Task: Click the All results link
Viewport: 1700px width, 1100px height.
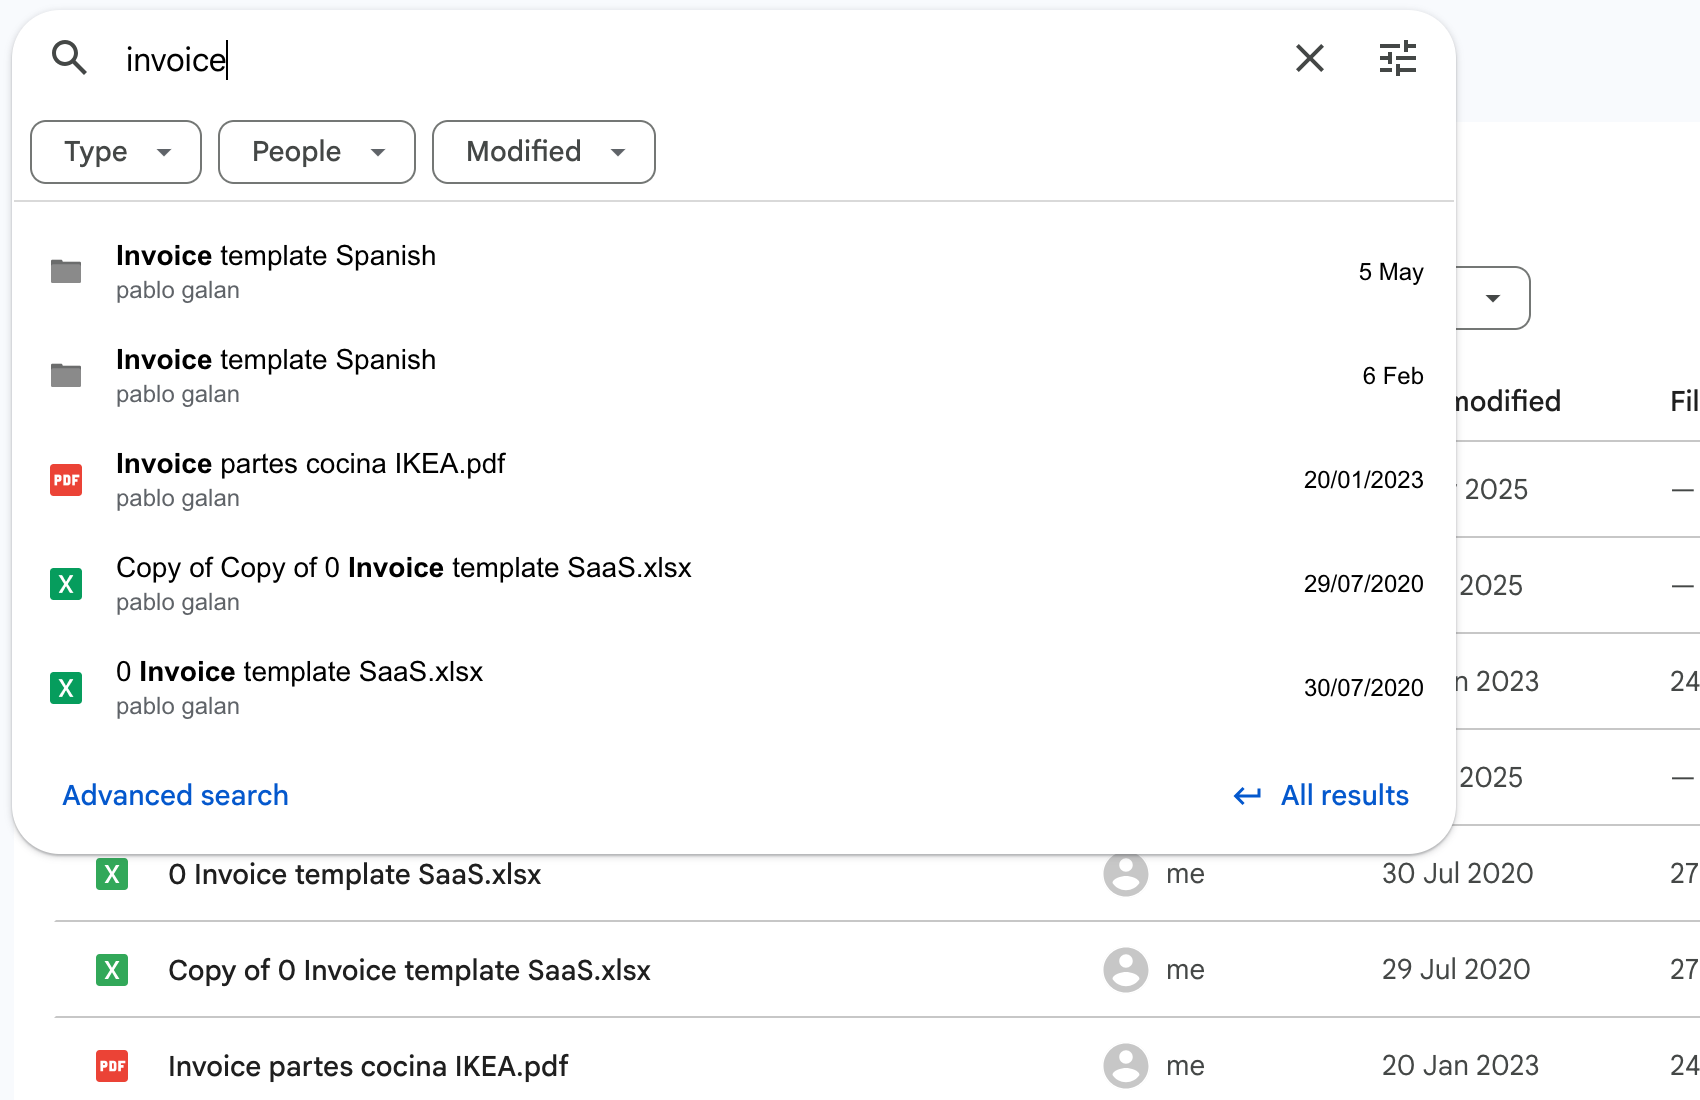Action: click(1344, 795)
